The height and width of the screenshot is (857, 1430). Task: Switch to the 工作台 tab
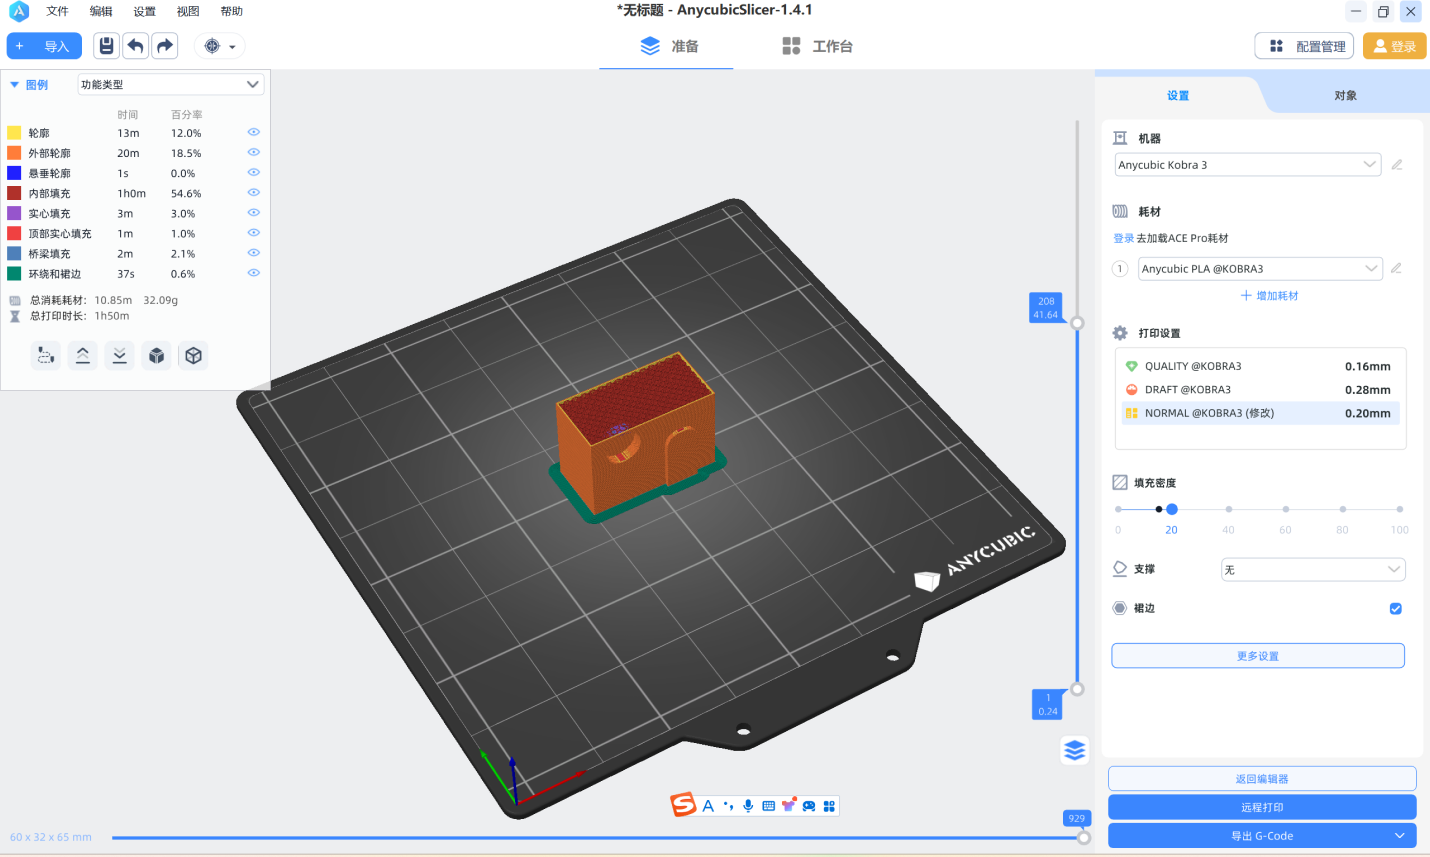[817, 46]
